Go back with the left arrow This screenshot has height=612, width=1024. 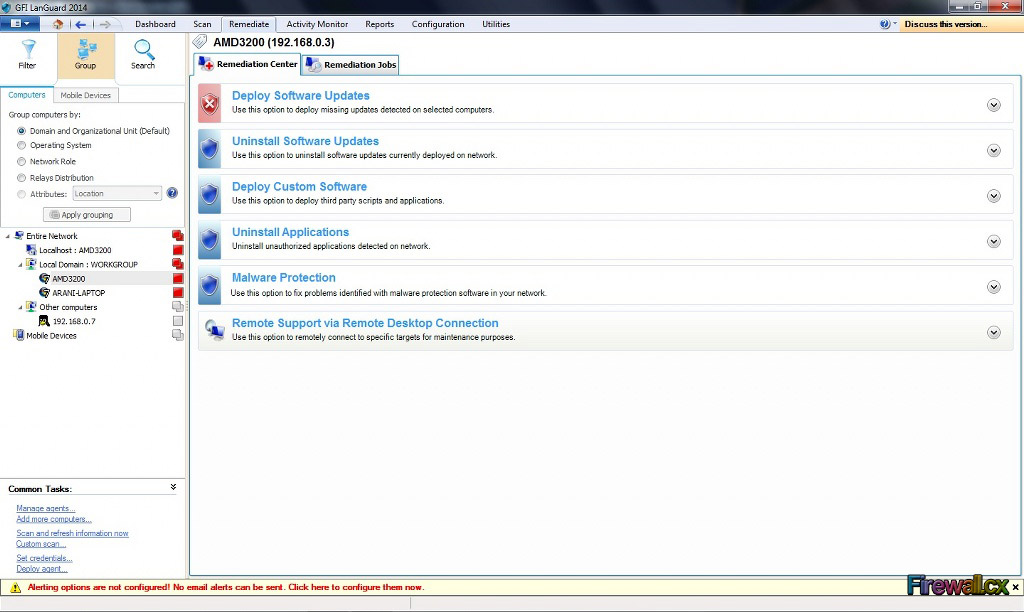pyautogui.click(x=80, y=24)
